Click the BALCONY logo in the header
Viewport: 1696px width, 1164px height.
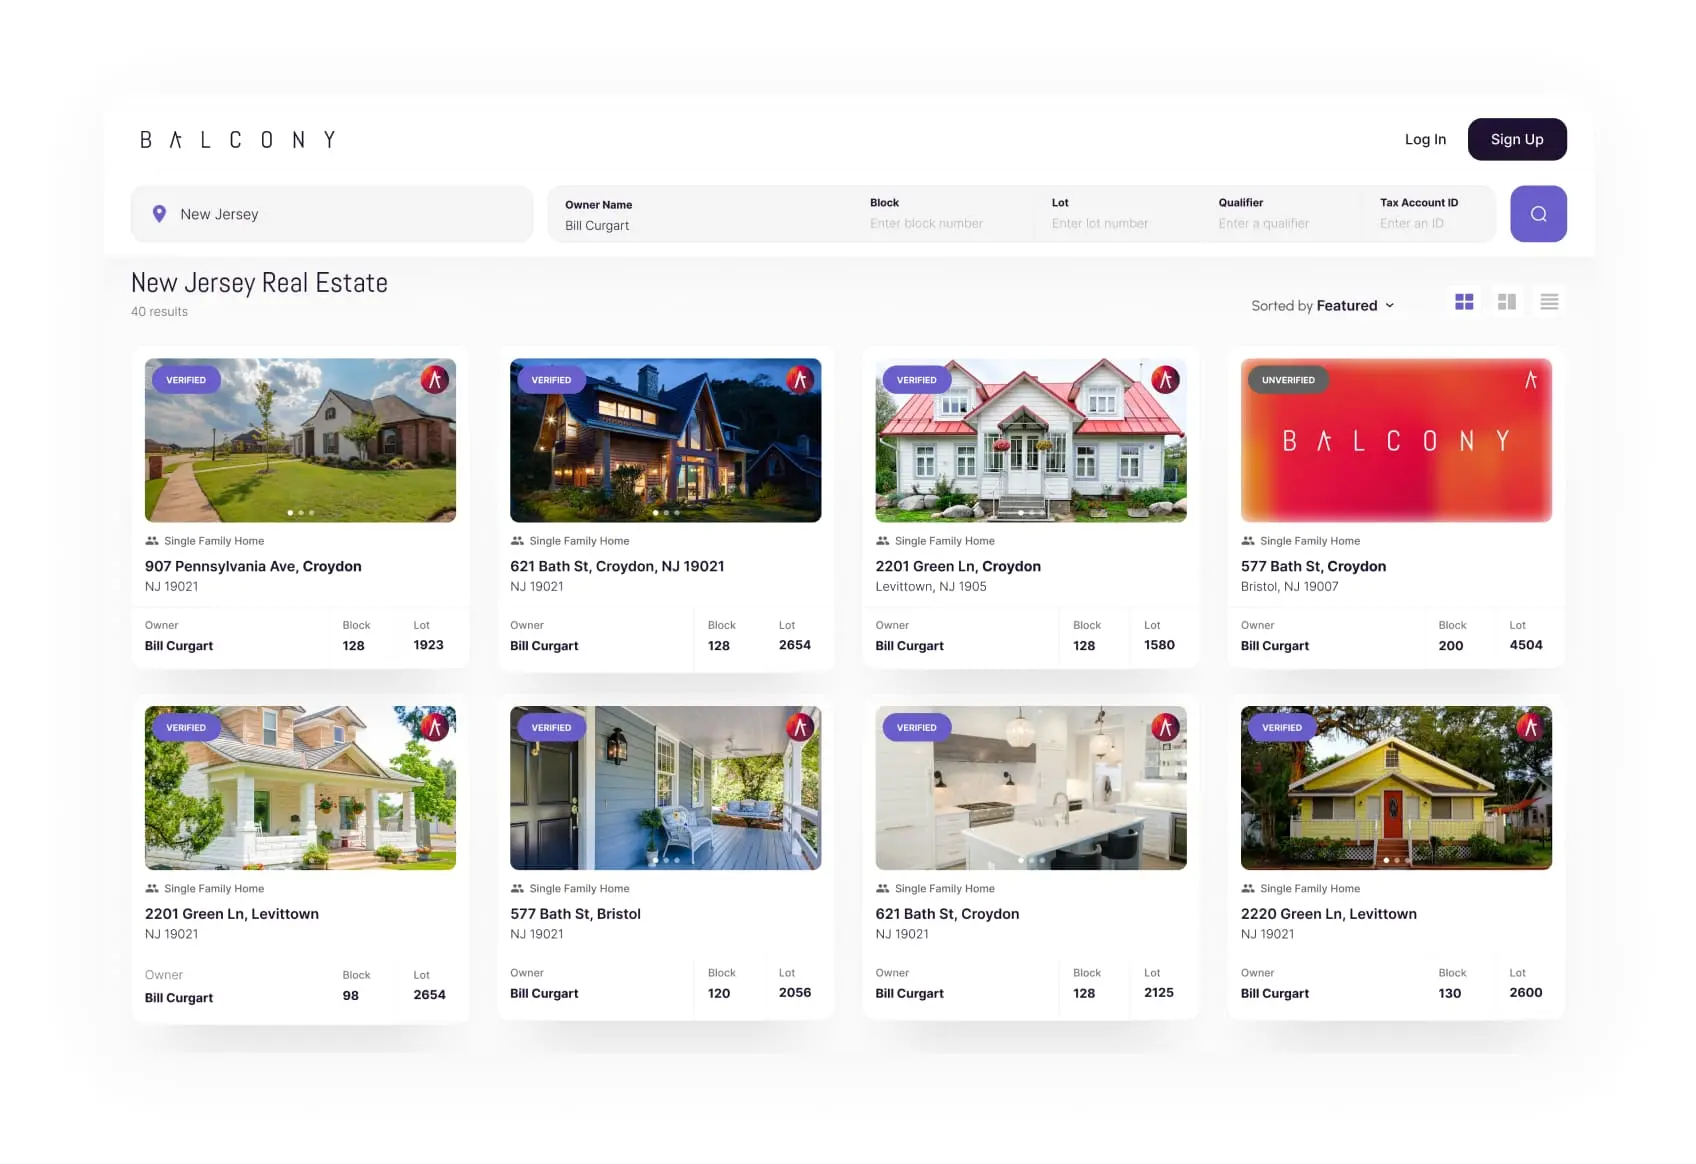[x=236, y=139]
